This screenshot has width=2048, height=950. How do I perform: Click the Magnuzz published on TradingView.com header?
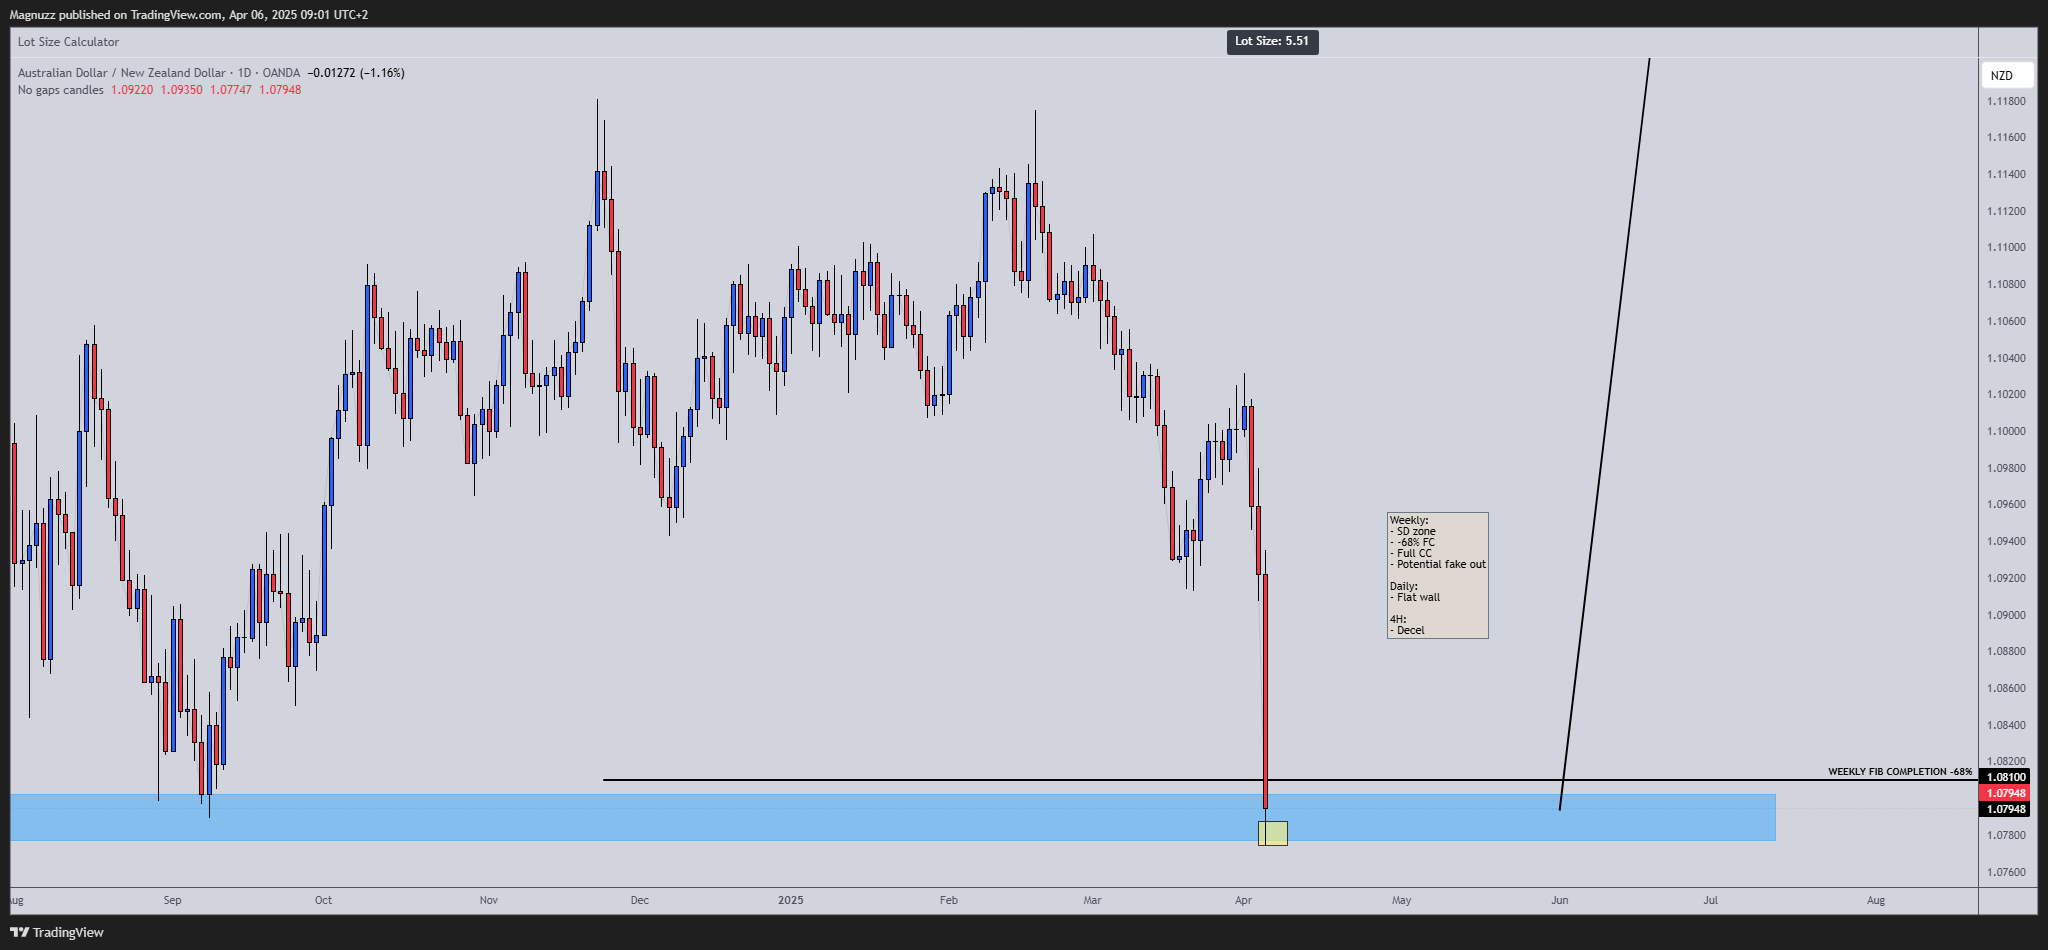coord(189,15)
